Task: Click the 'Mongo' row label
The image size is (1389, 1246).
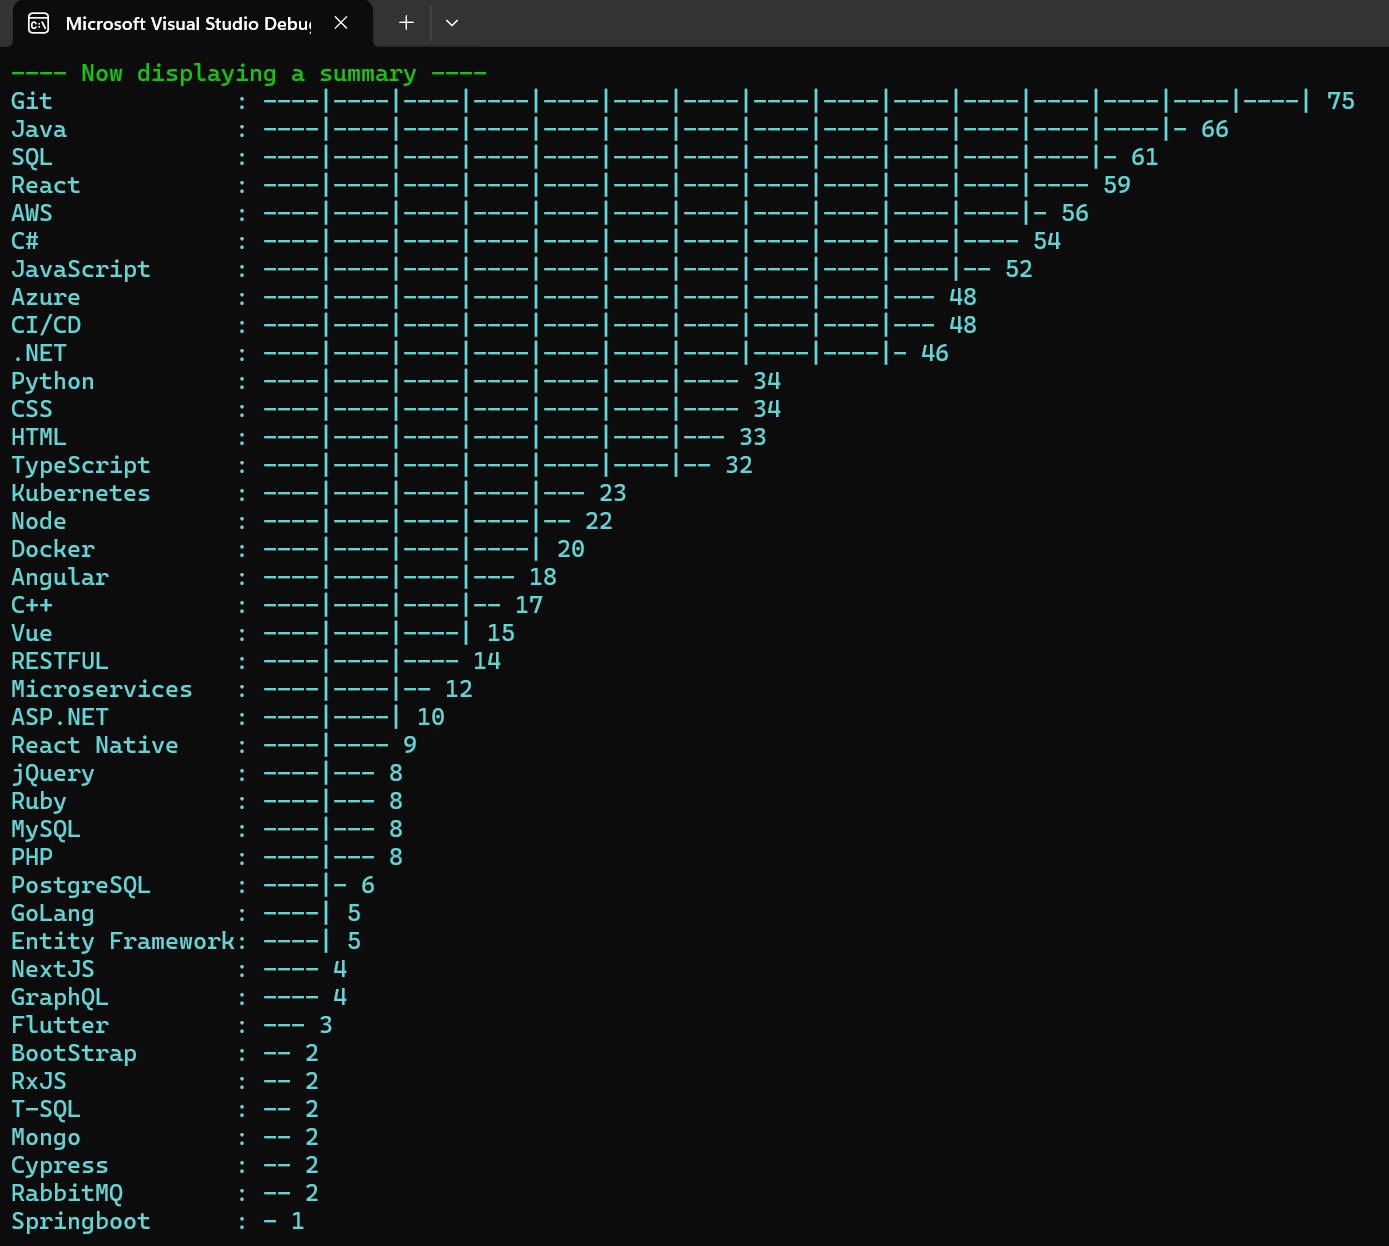Action: [x=46, y=1137]
